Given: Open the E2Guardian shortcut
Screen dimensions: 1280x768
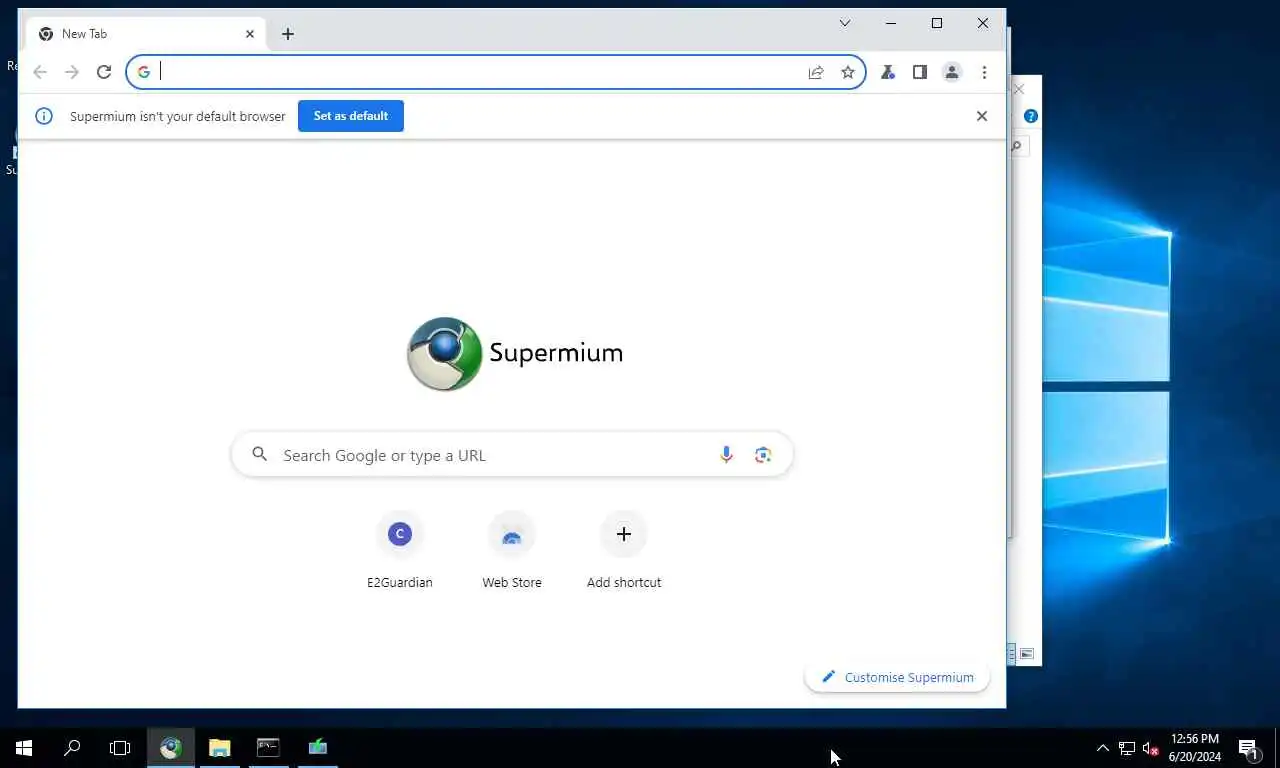Looking at the screenshot, I should 400,550.
